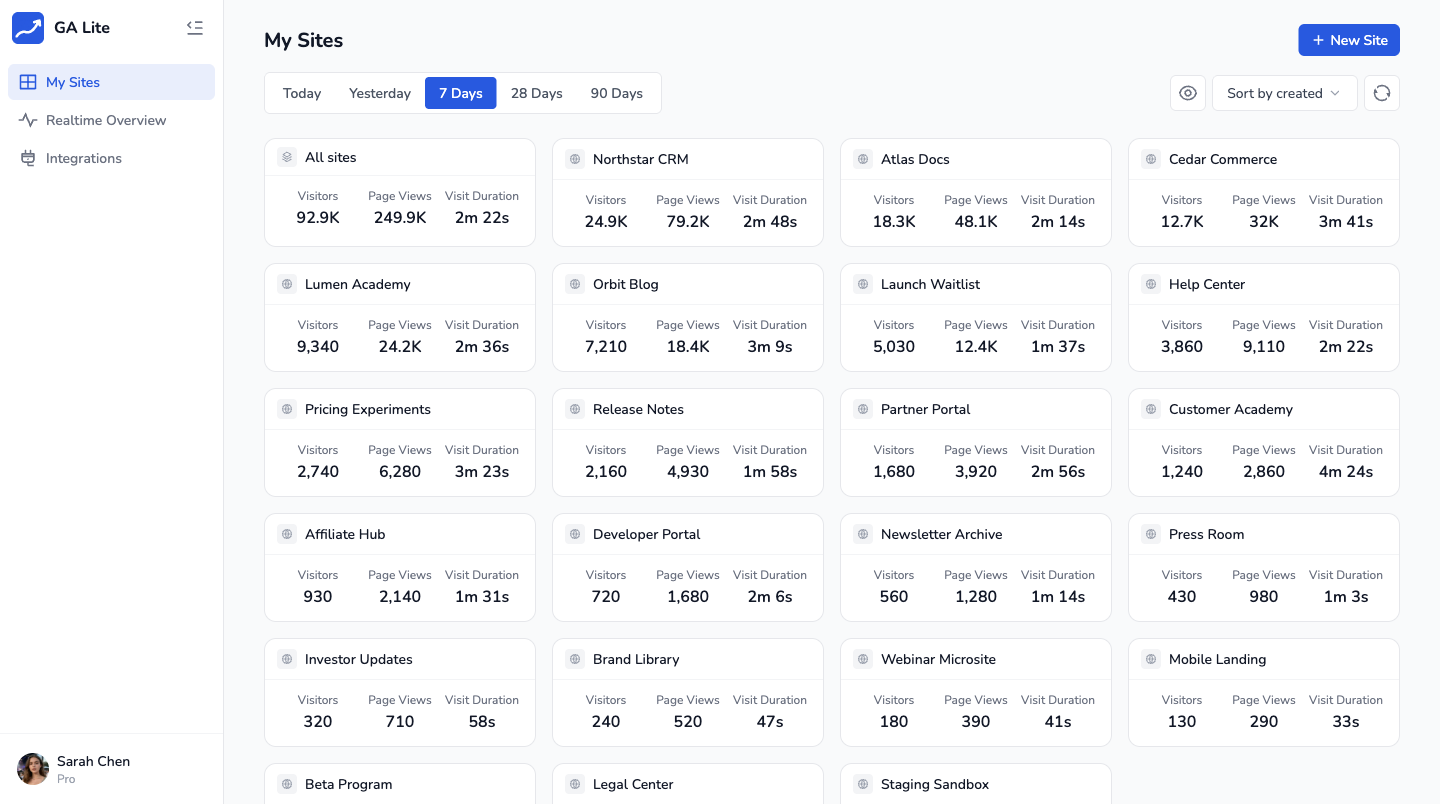Image resolution: width=1440 pixels, height=804 pixels.
Task: Click the New Site button
Action: [1349, 40]
